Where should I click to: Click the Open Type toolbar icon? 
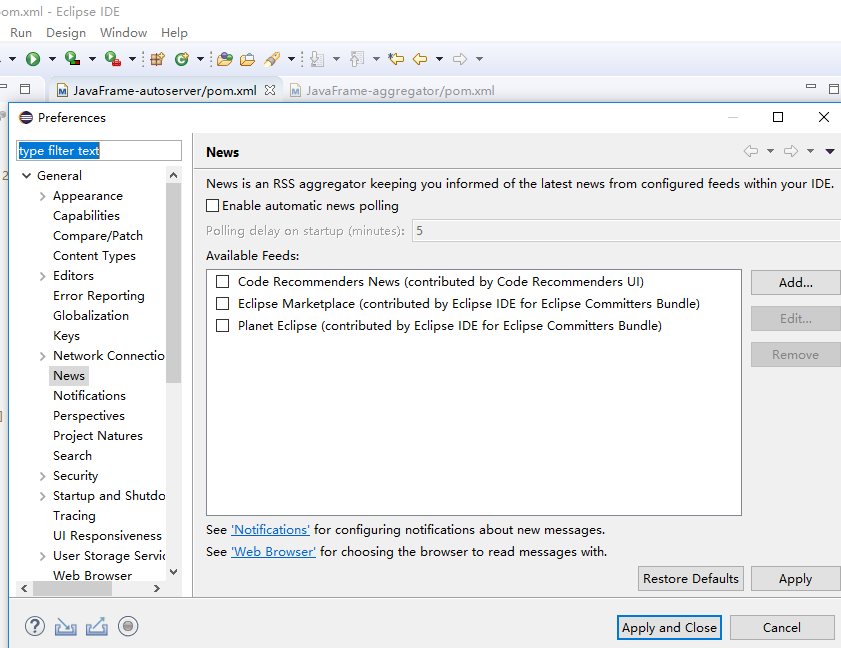225,58
